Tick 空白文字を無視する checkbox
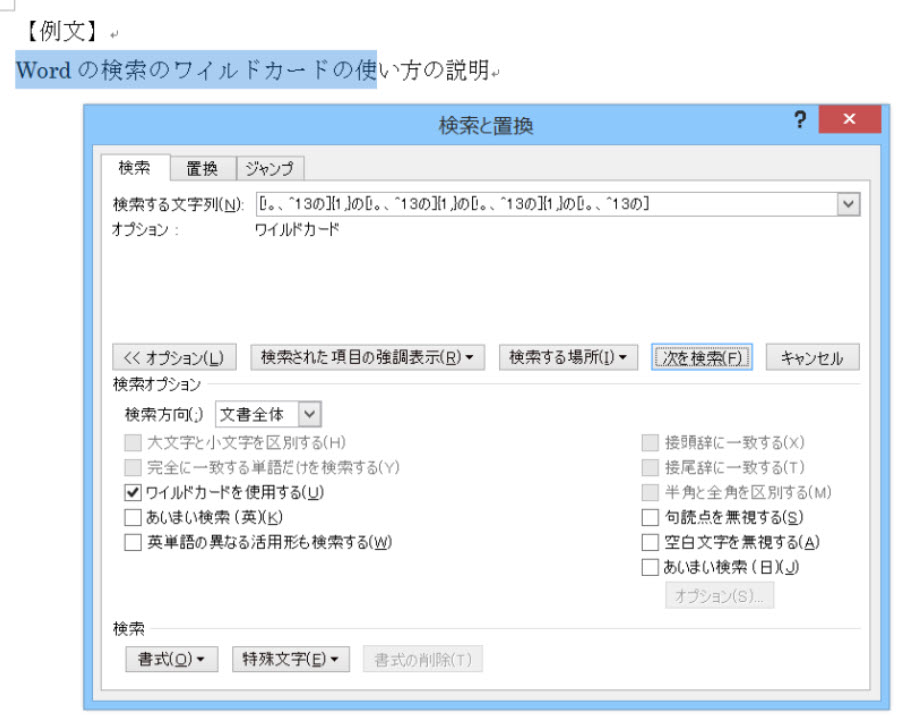This screenshot has height=721, width=903. tap(650, 542)
